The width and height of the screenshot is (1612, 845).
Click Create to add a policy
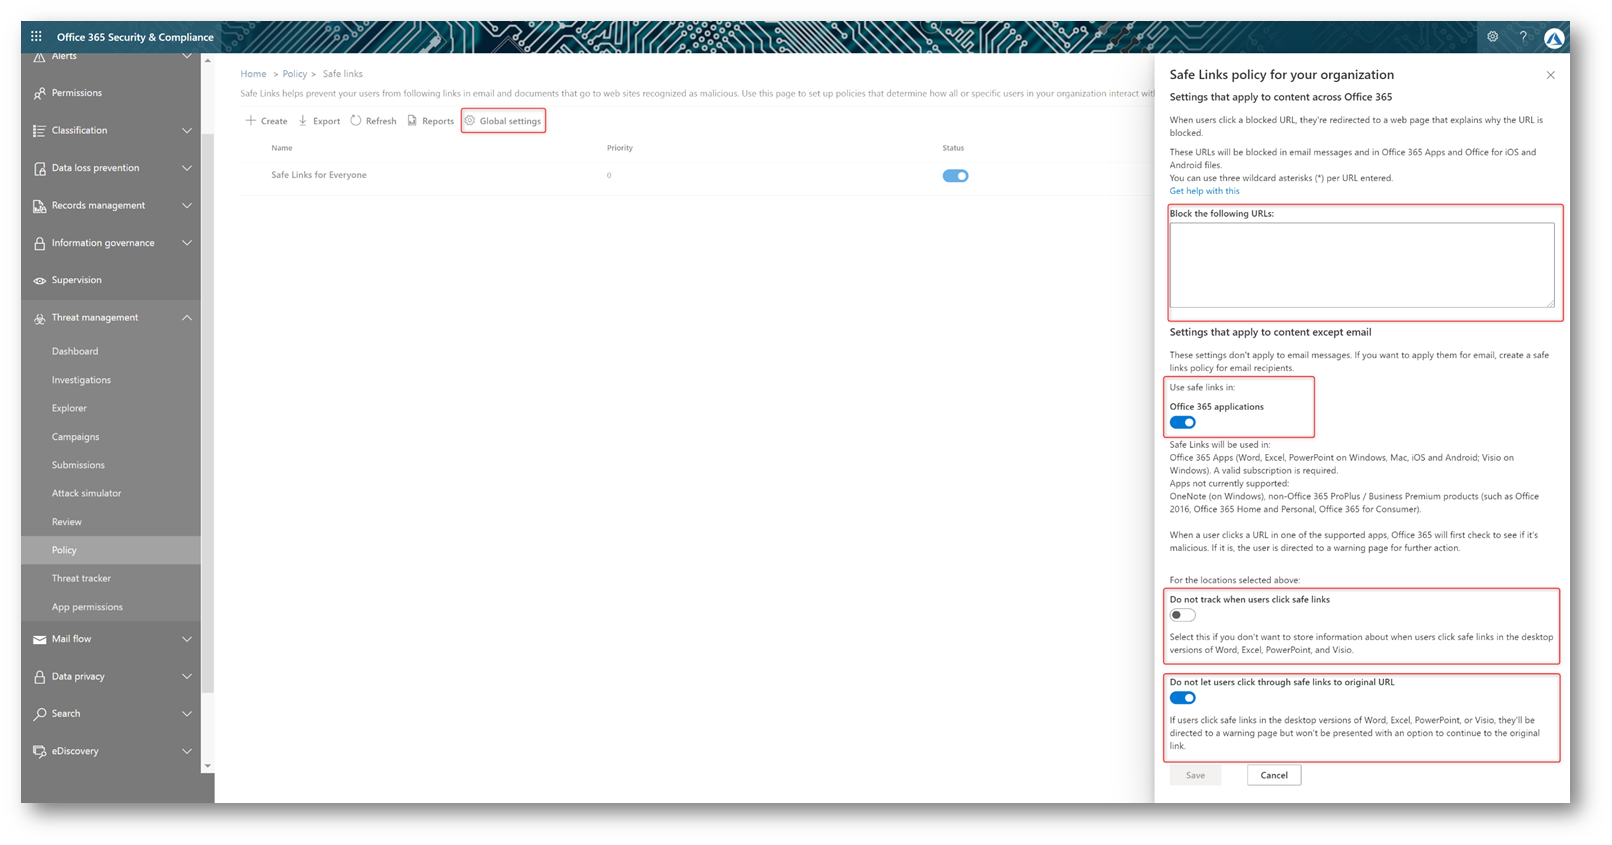[x=267, y=121]
